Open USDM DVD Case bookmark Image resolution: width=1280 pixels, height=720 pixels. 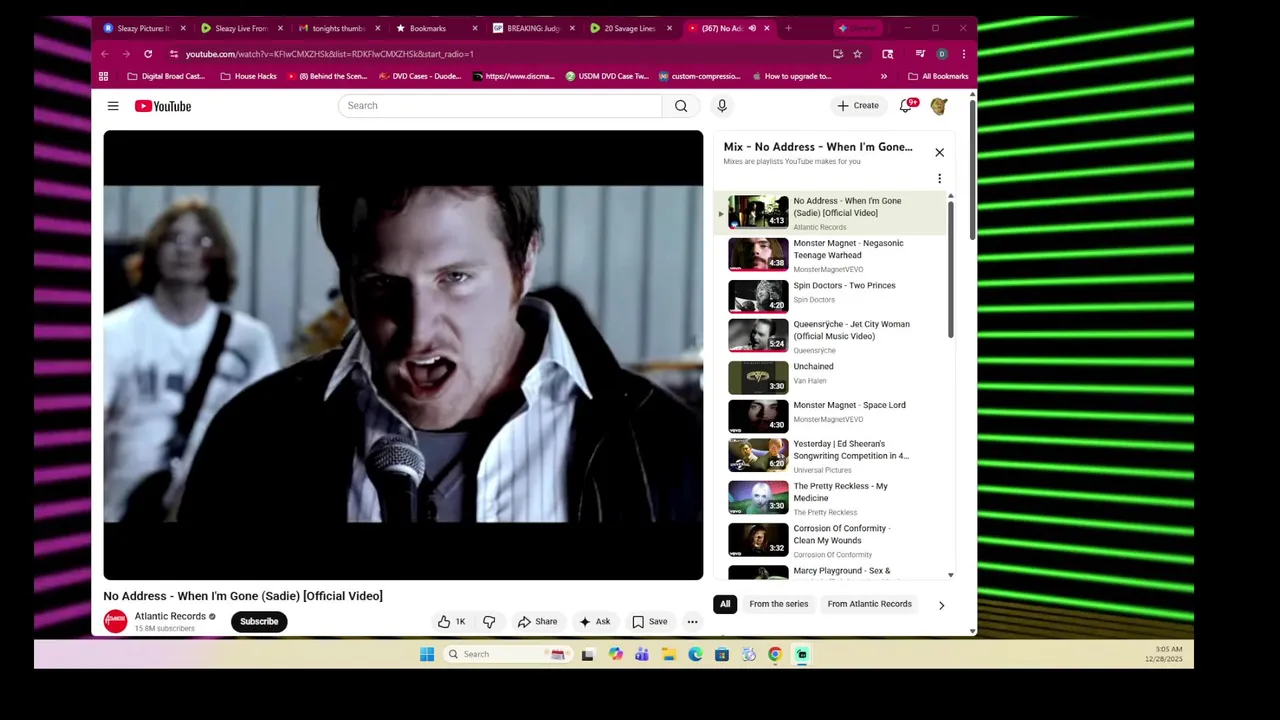pyautogui.click(x=607, y=76)
